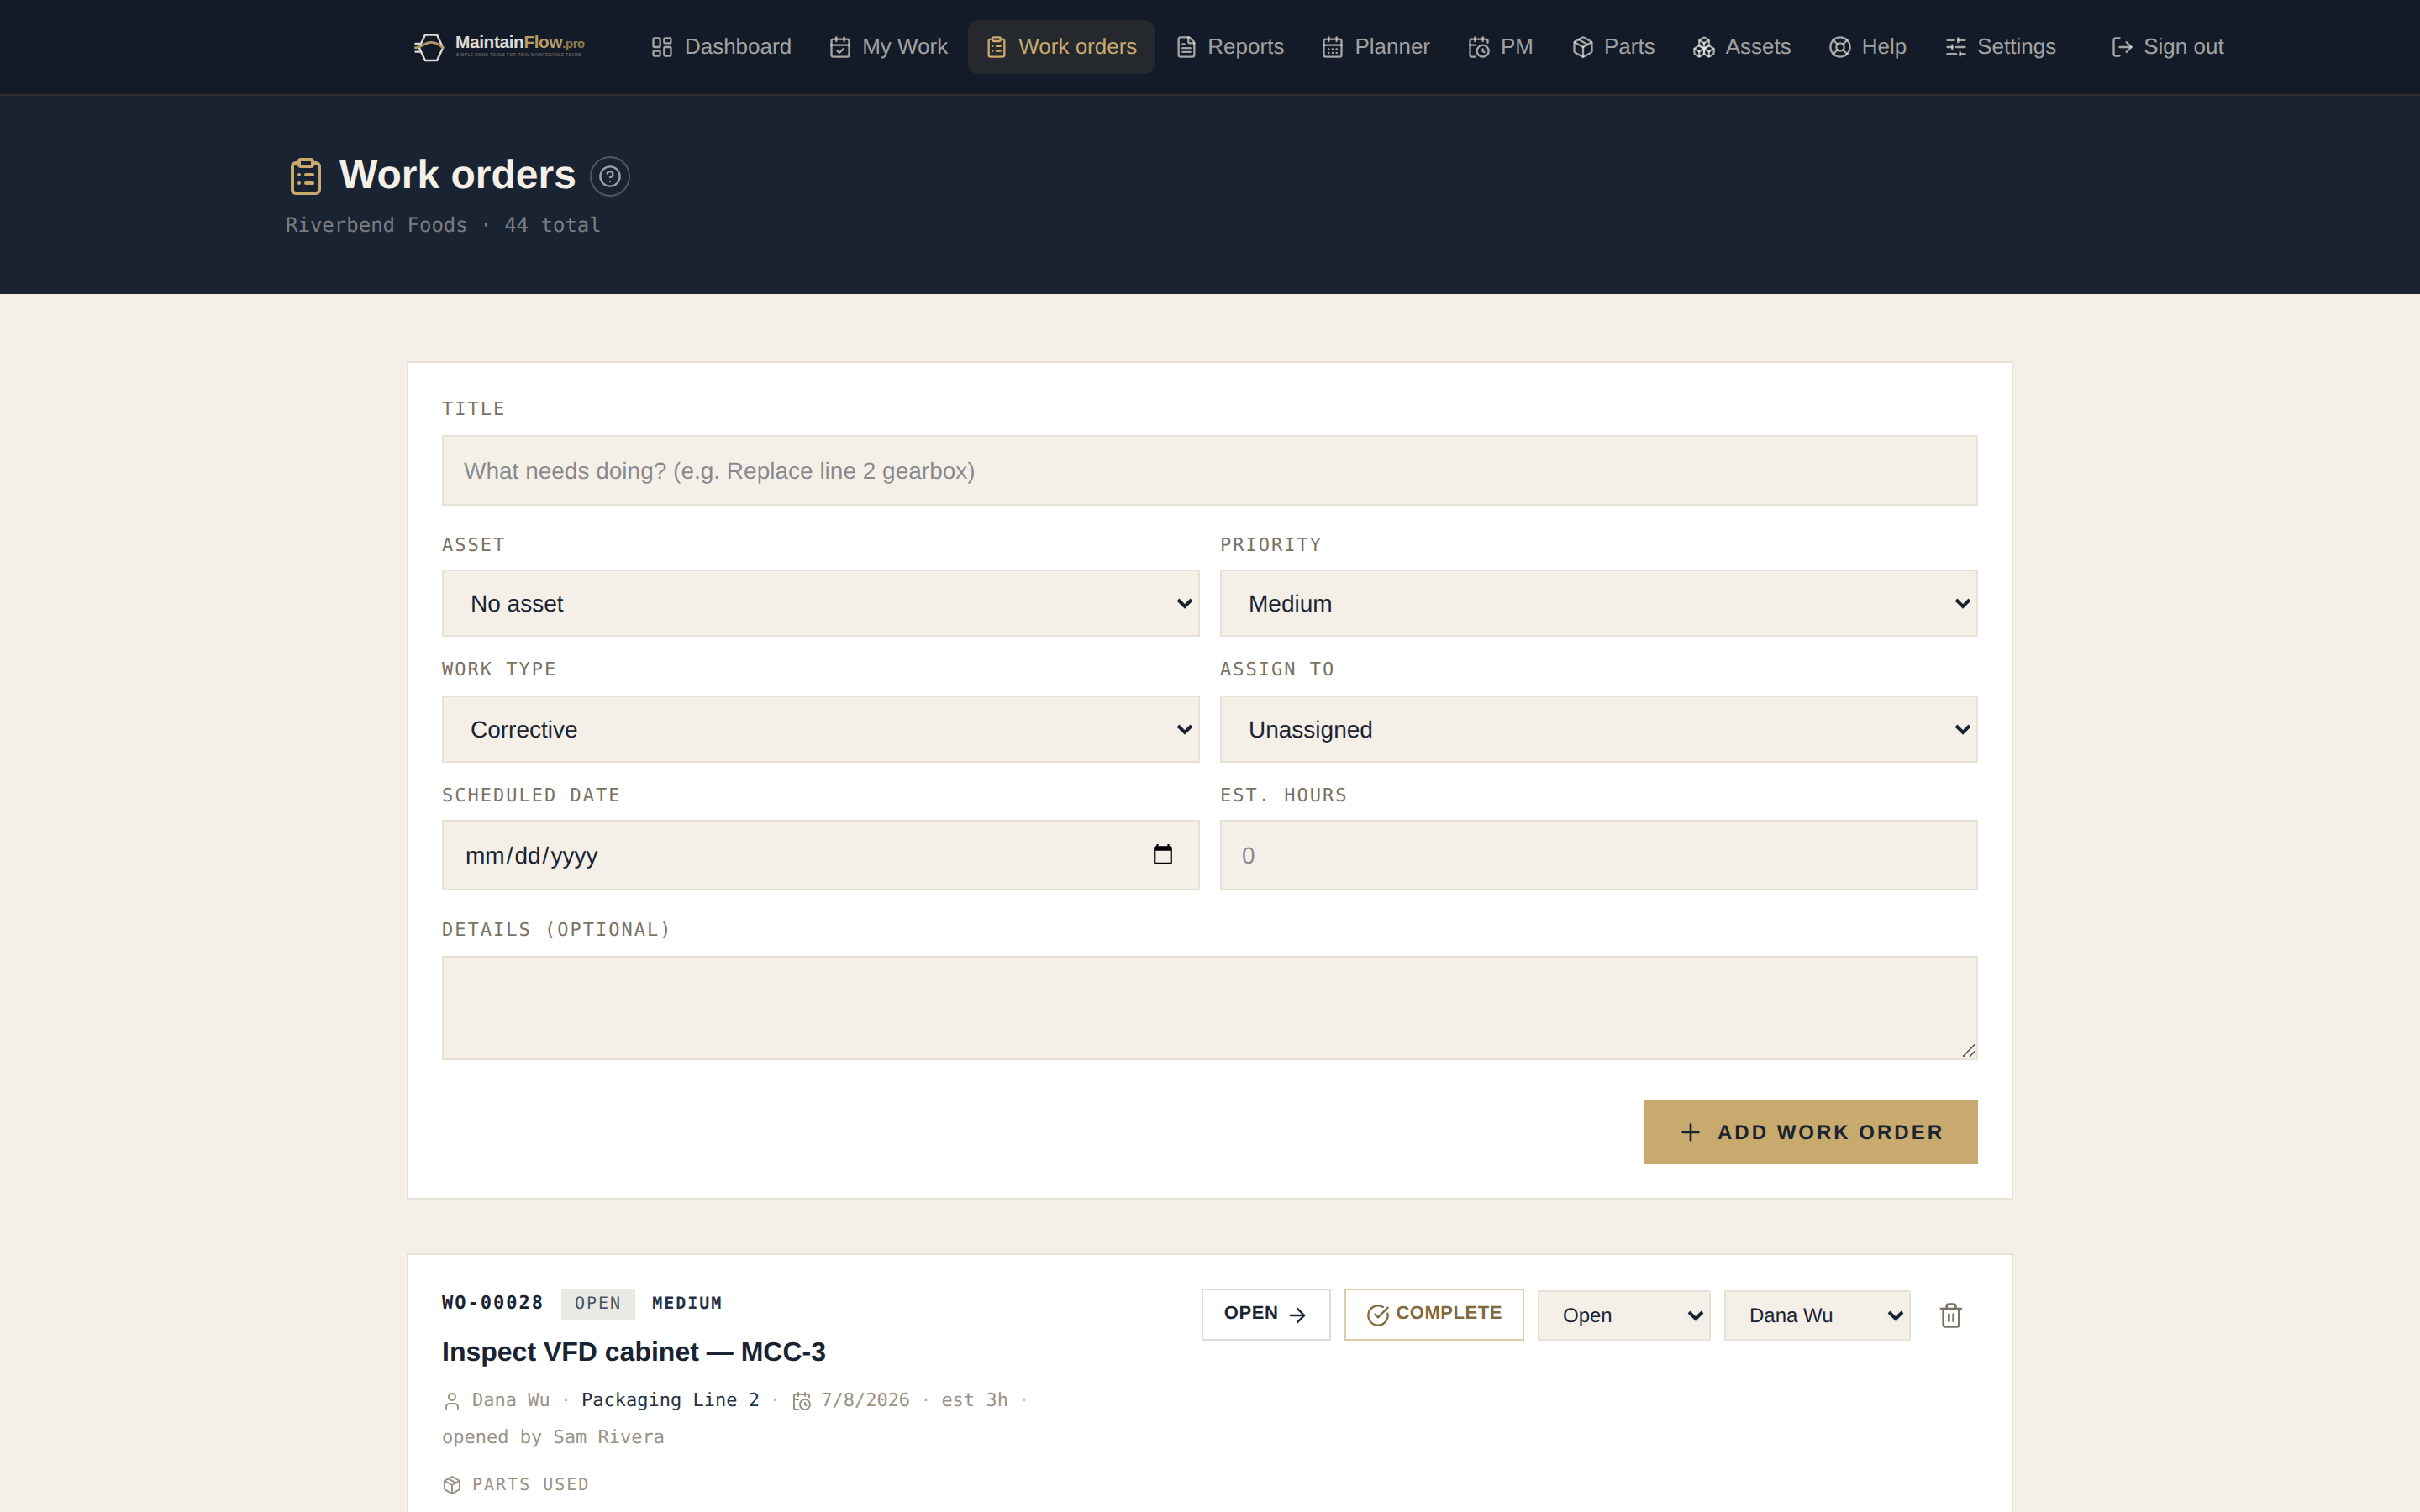Open the status dropdown for WO-00028
2420x1512 pixels.
[1623, 1315]
